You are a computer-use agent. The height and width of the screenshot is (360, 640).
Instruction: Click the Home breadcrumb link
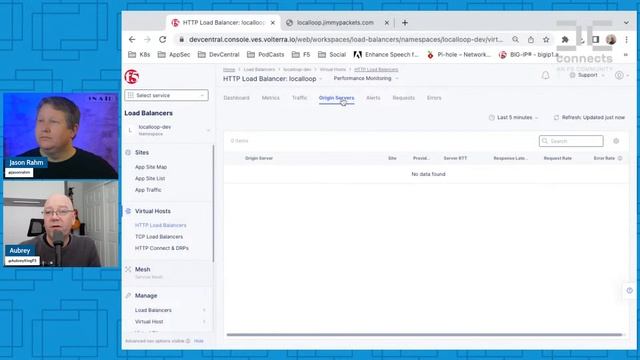click(229, 69)
